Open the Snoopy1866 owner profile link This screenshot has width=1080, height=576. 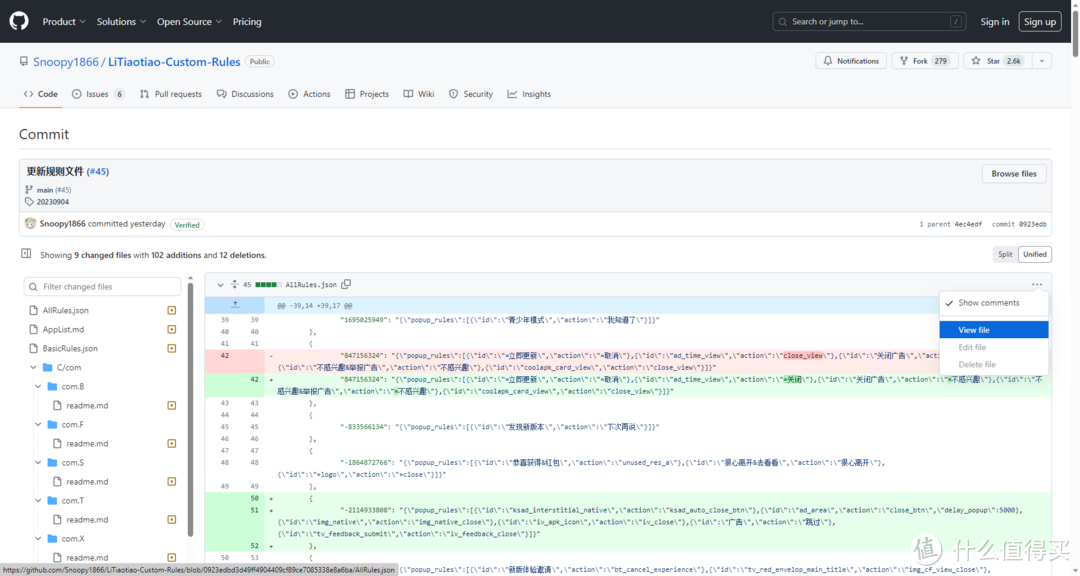[x=65, y=62]
